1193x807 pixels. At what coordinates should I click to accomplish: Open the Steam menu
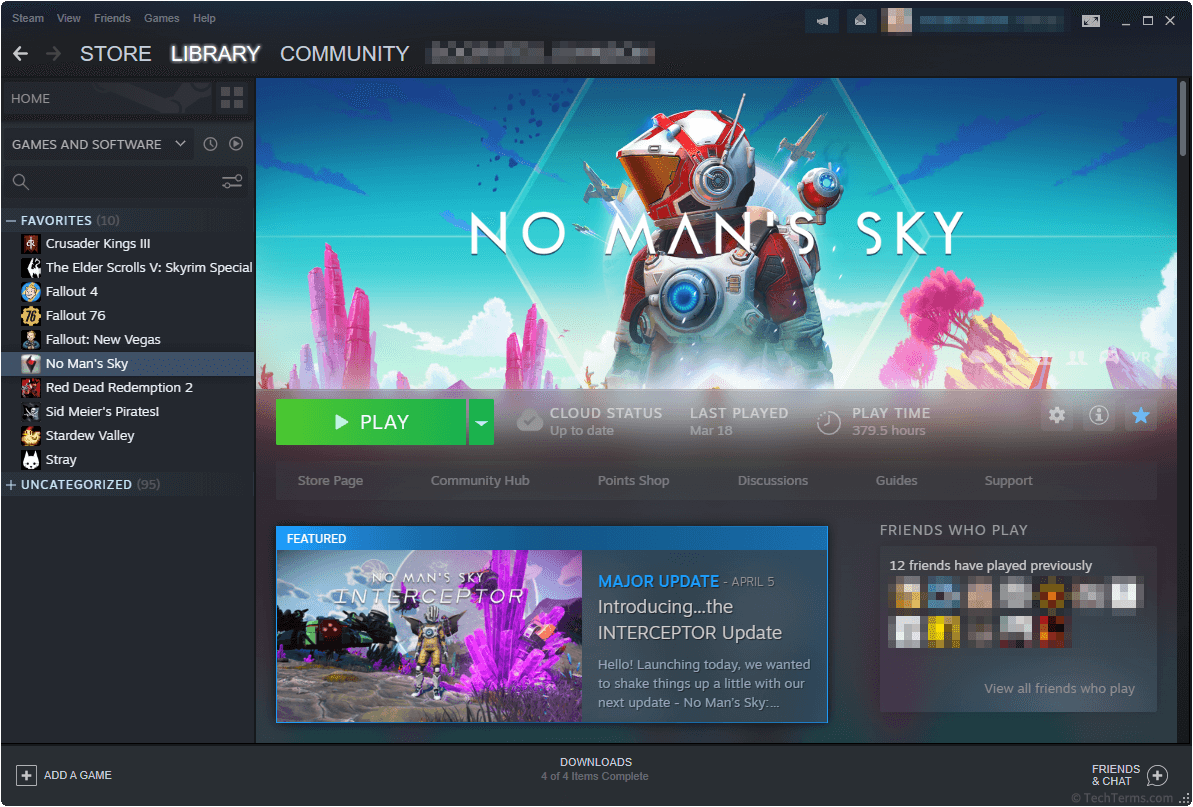(28, 18)
